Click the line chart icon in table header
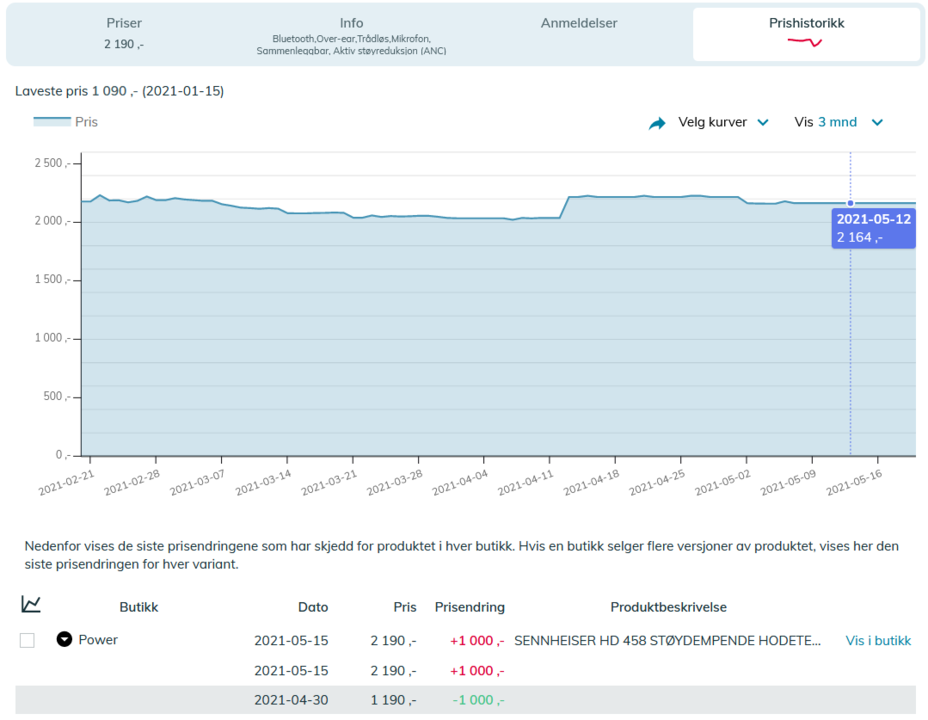This screenshot has height=720, width=928. [31, 604]
